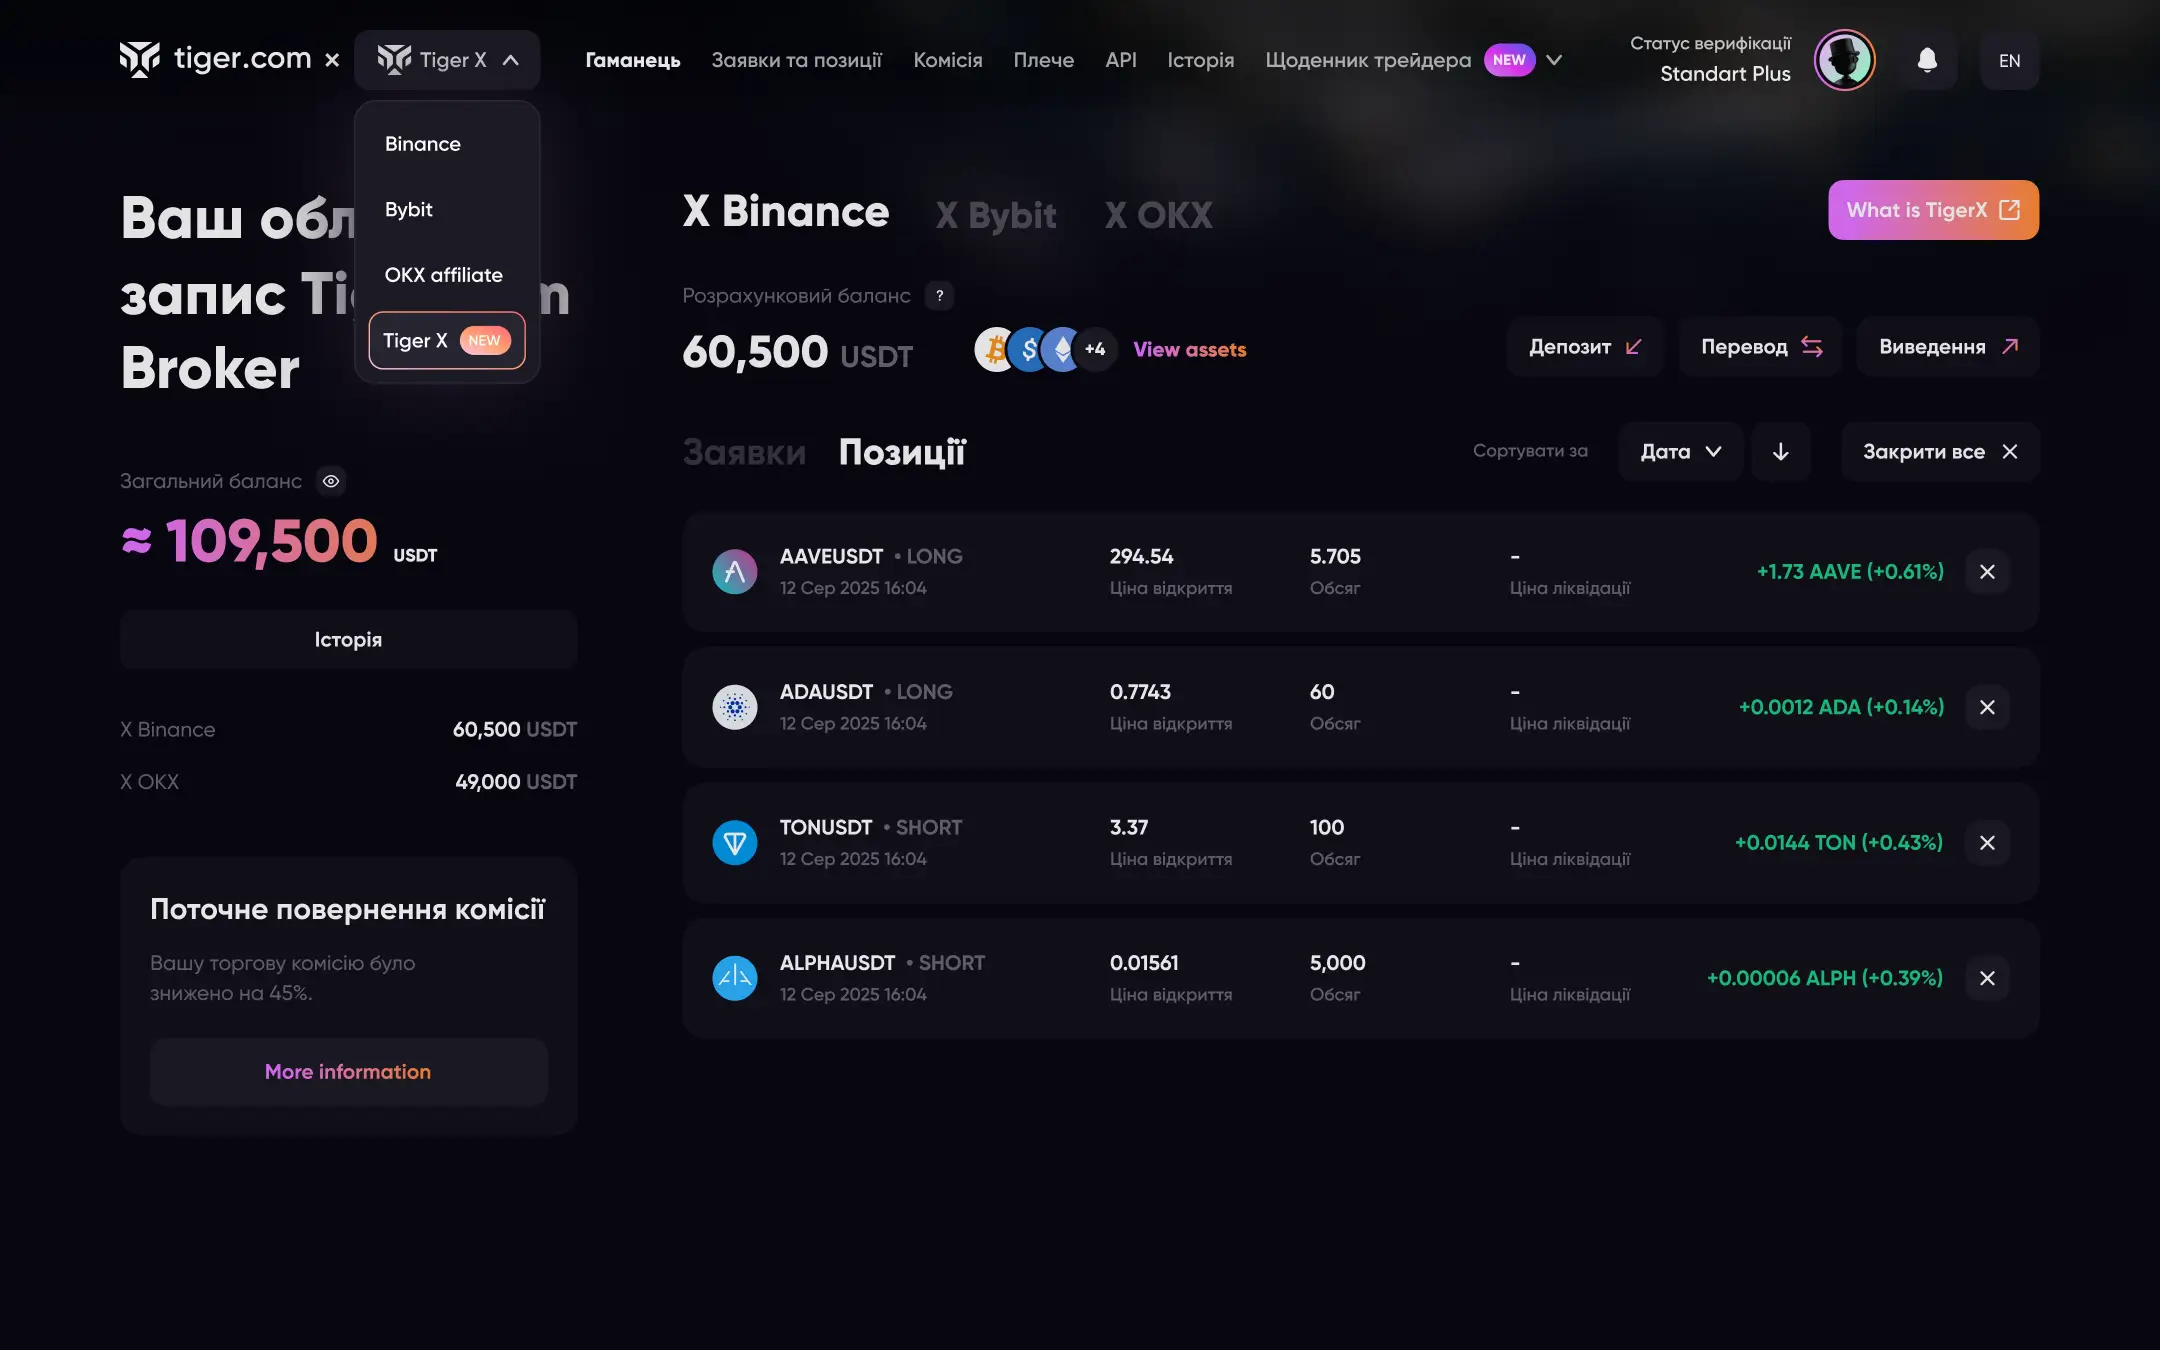This screenshot has height=1350, width=2160.
Task: Click the ALPHAUSDT coin icon
Action: tap(734, 978)
